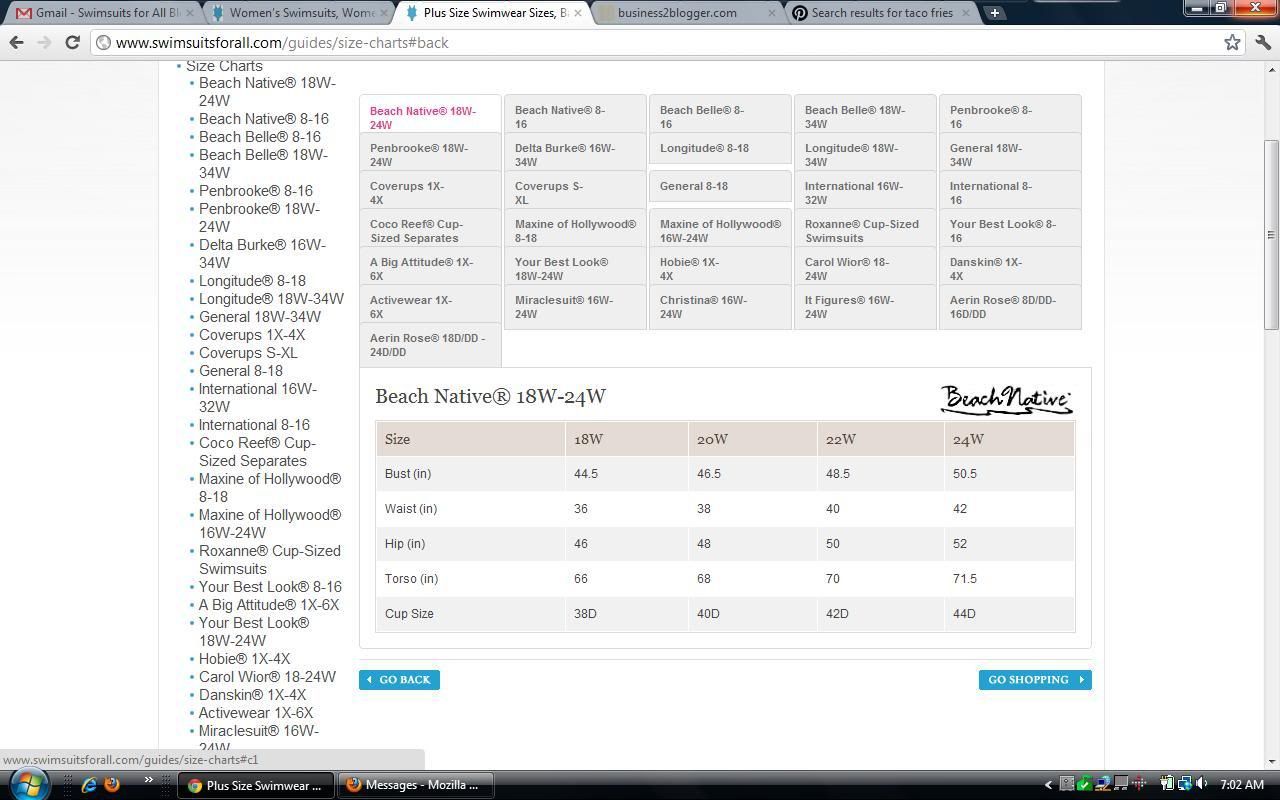Click the page vertical scrollbar thumb
Image resolution: width=1280 pixels, height=800 pixels.
[1271, 235]
